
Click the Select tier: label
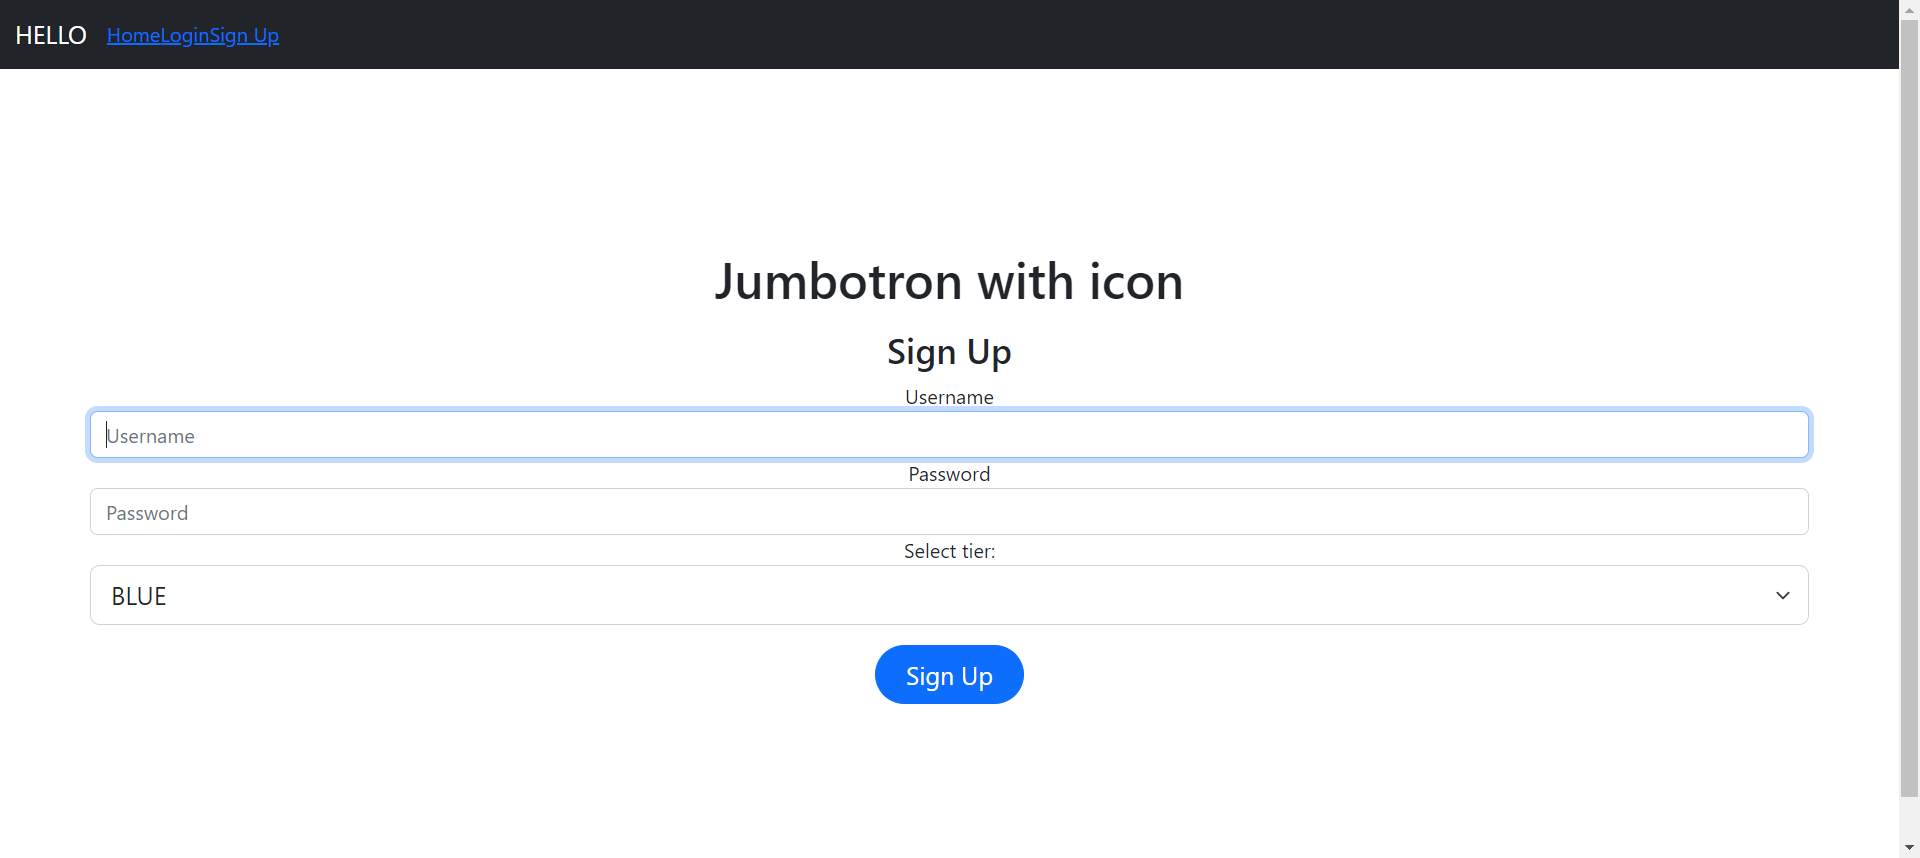click(949, 551)
